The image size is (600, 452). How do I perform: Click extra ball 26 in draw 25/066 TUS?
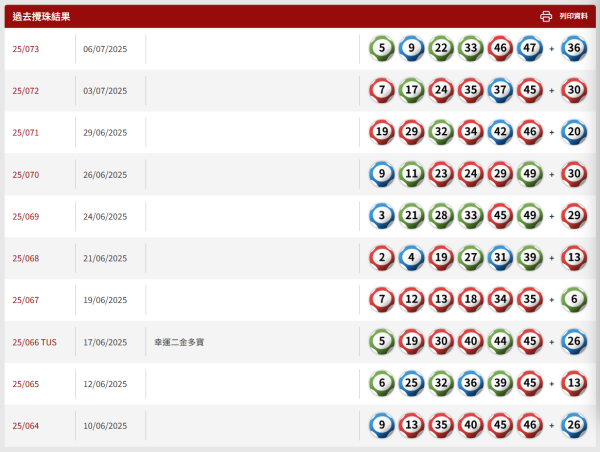[x=574, y=341]
